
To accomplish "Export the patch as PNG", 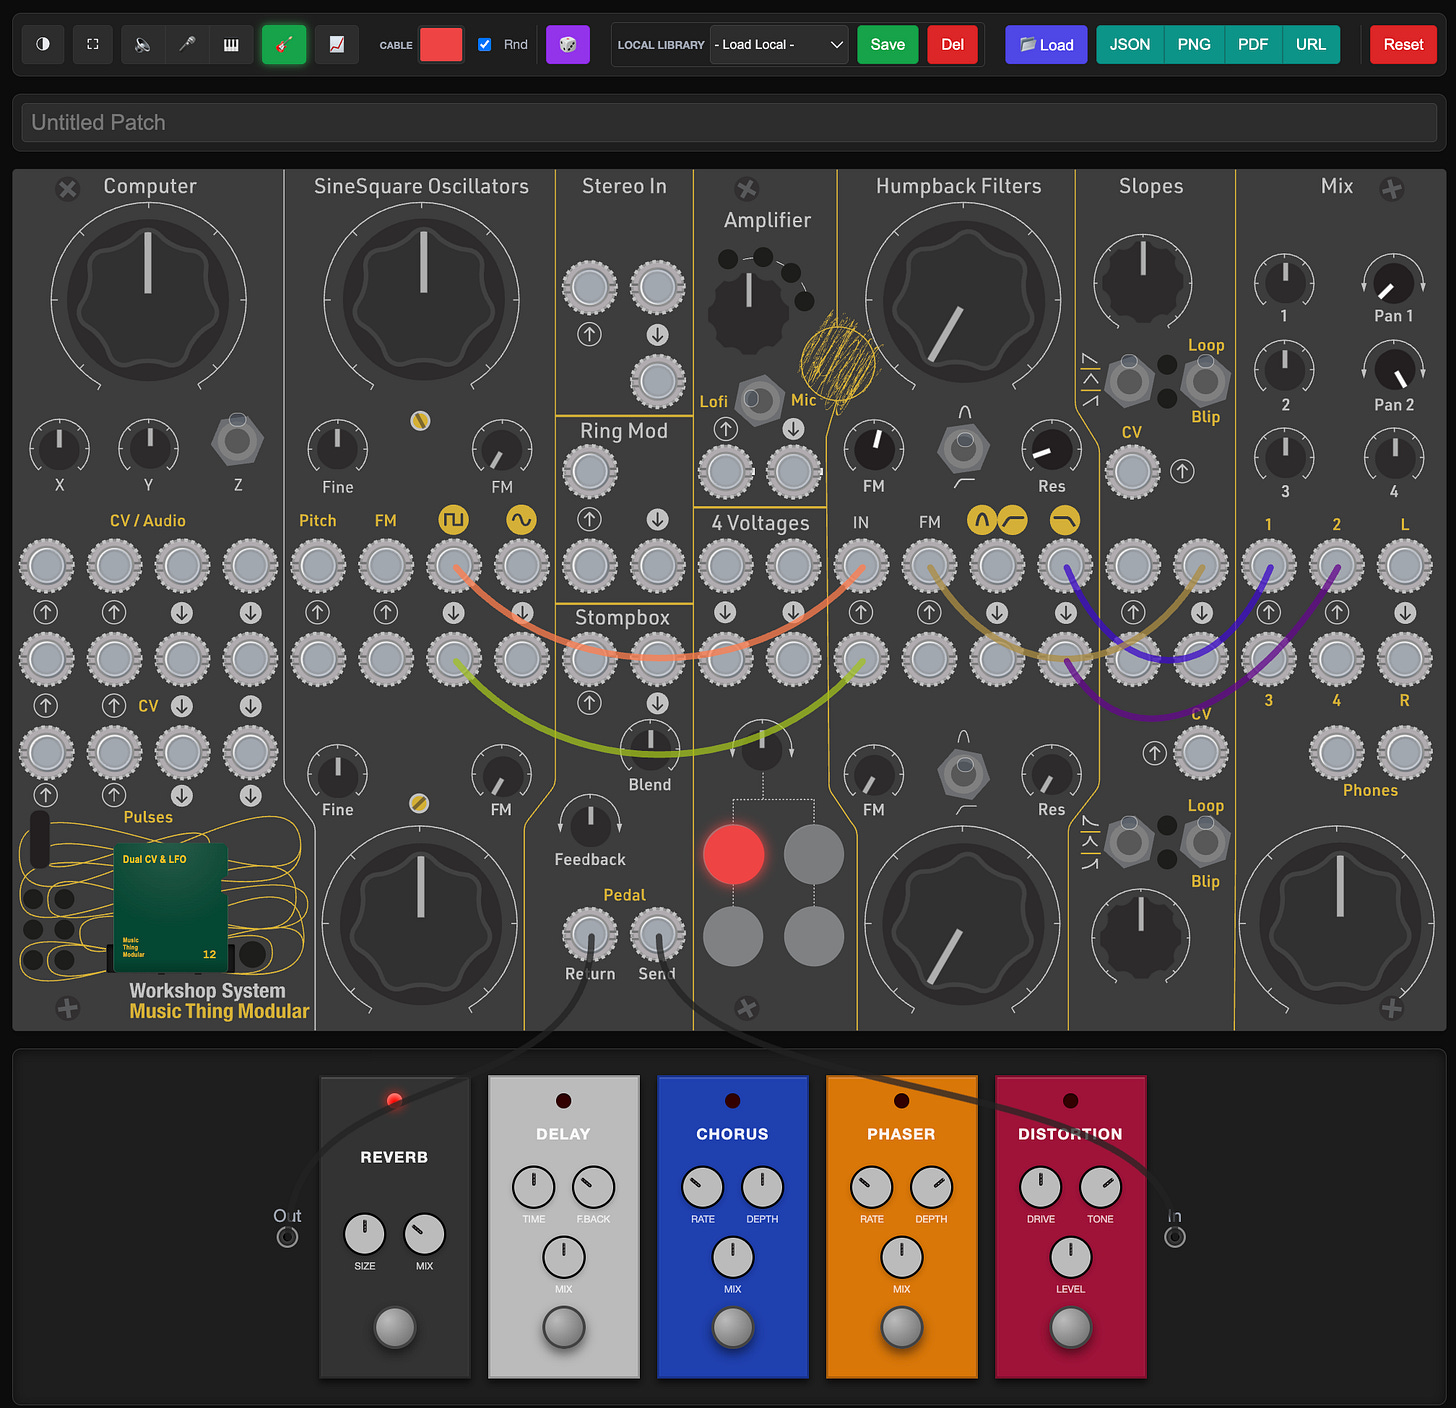I will click(1194, 45).
